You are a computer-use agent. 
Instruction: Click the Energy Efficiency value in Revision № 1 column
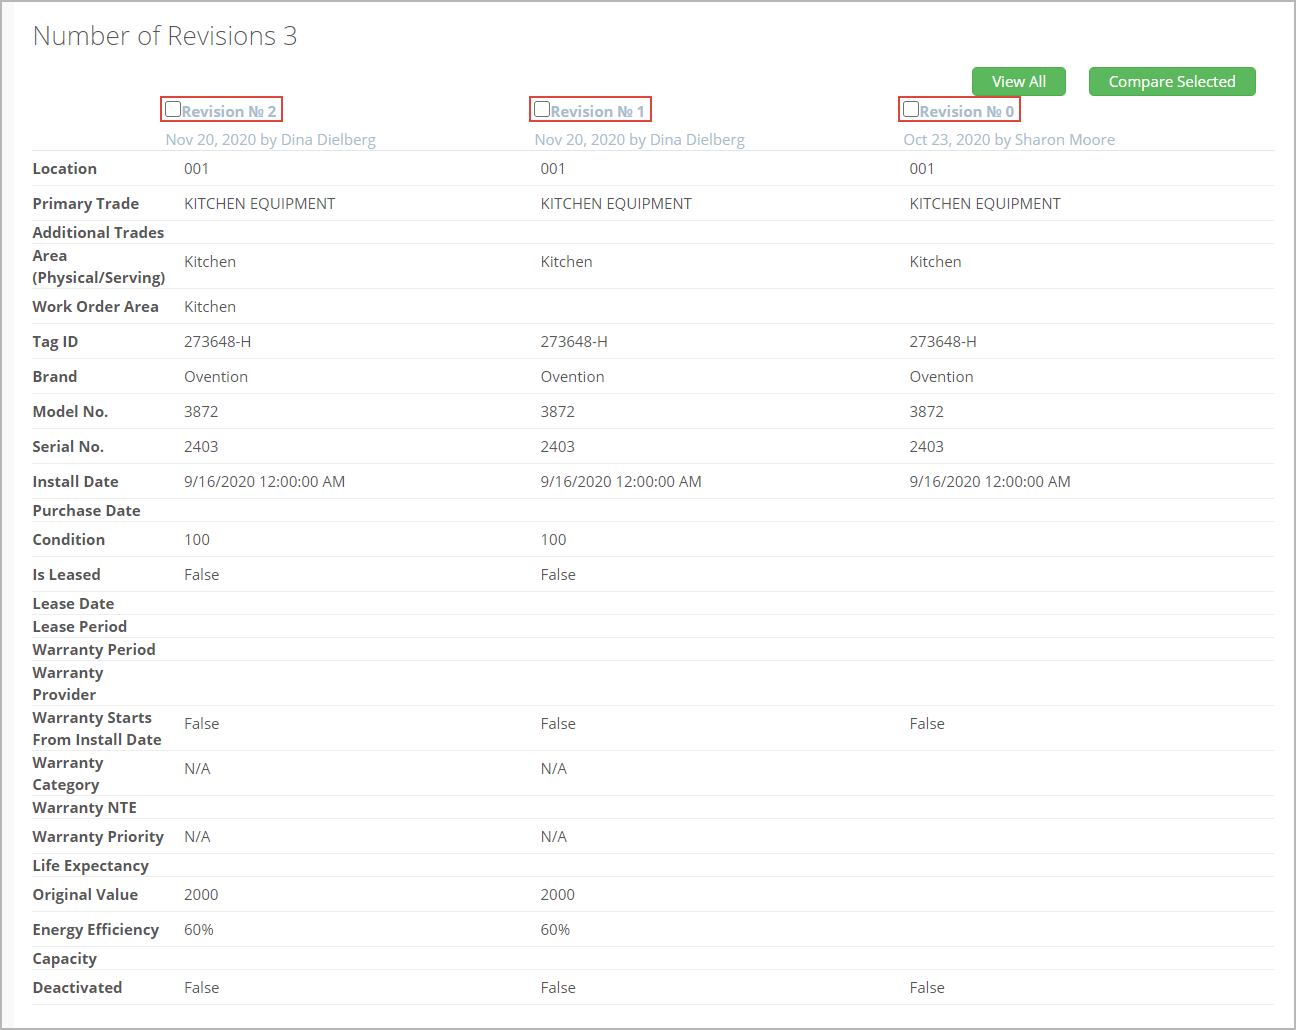(x=555, y=930)
